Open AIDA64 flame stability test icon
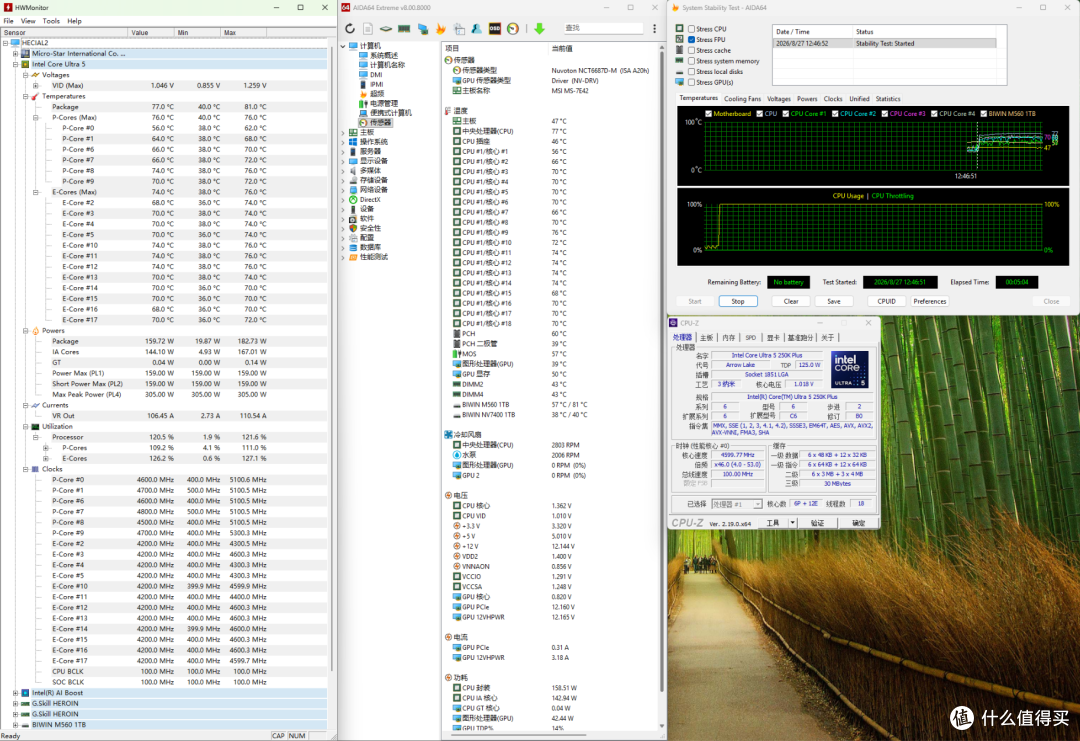Screen dimensions: 1080x741 (441, 28)
